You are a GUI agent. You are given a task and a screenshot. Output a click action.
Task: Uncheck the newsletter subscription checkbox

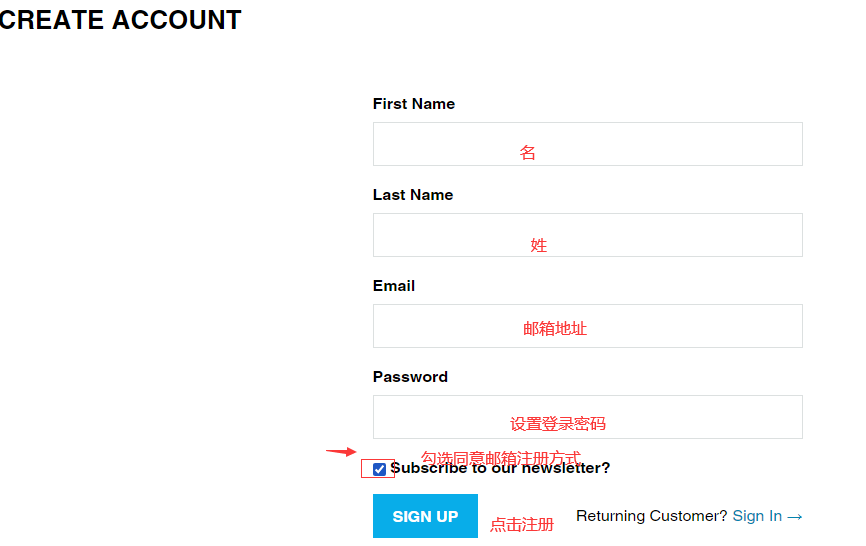point(379,469)
